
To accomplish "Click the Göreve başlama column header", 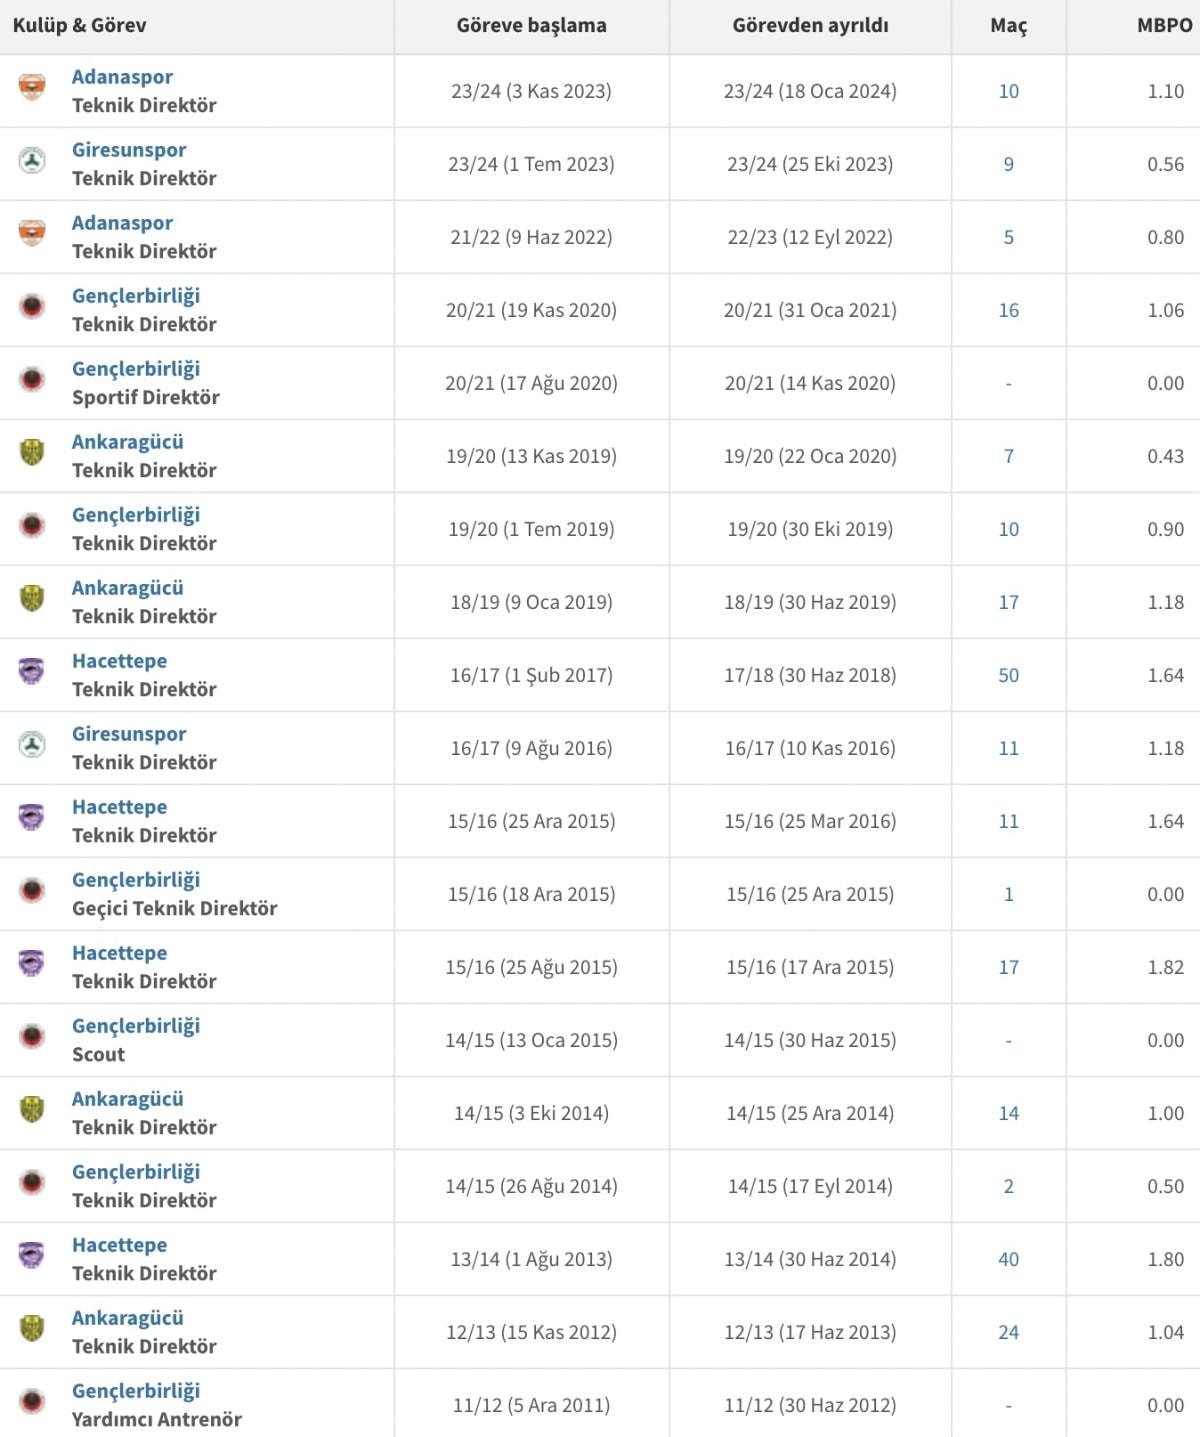I will (531, 26).
